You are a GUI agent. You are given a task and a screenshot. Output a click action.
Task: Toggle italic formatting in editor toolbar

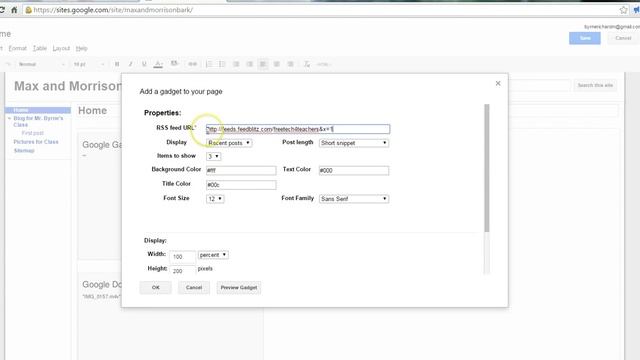click(x=130, y=64)
